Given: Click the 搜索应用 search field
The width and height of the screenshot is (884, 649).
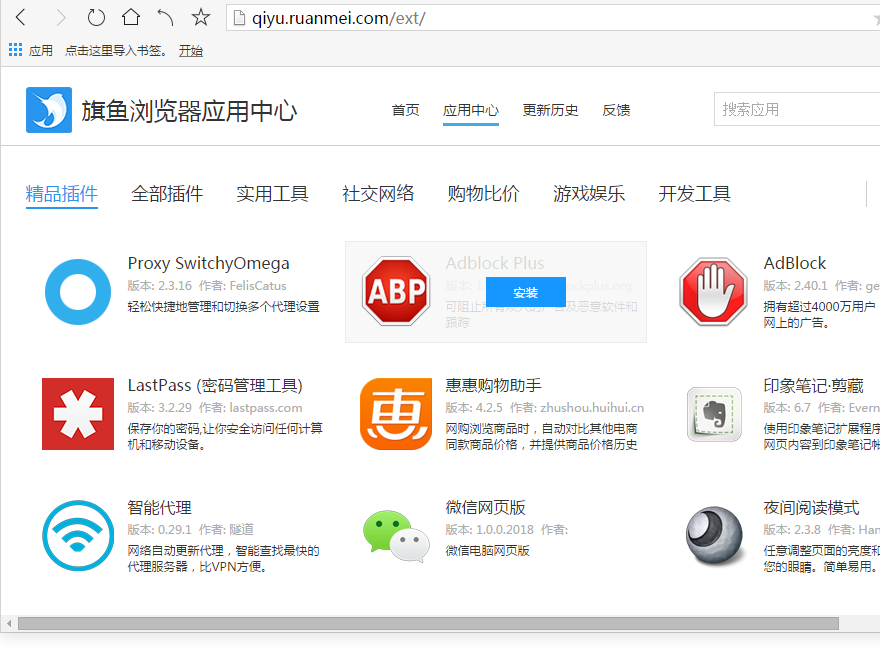Looking at the screenshot, I should pyautogui.click(x=790, y=108).
